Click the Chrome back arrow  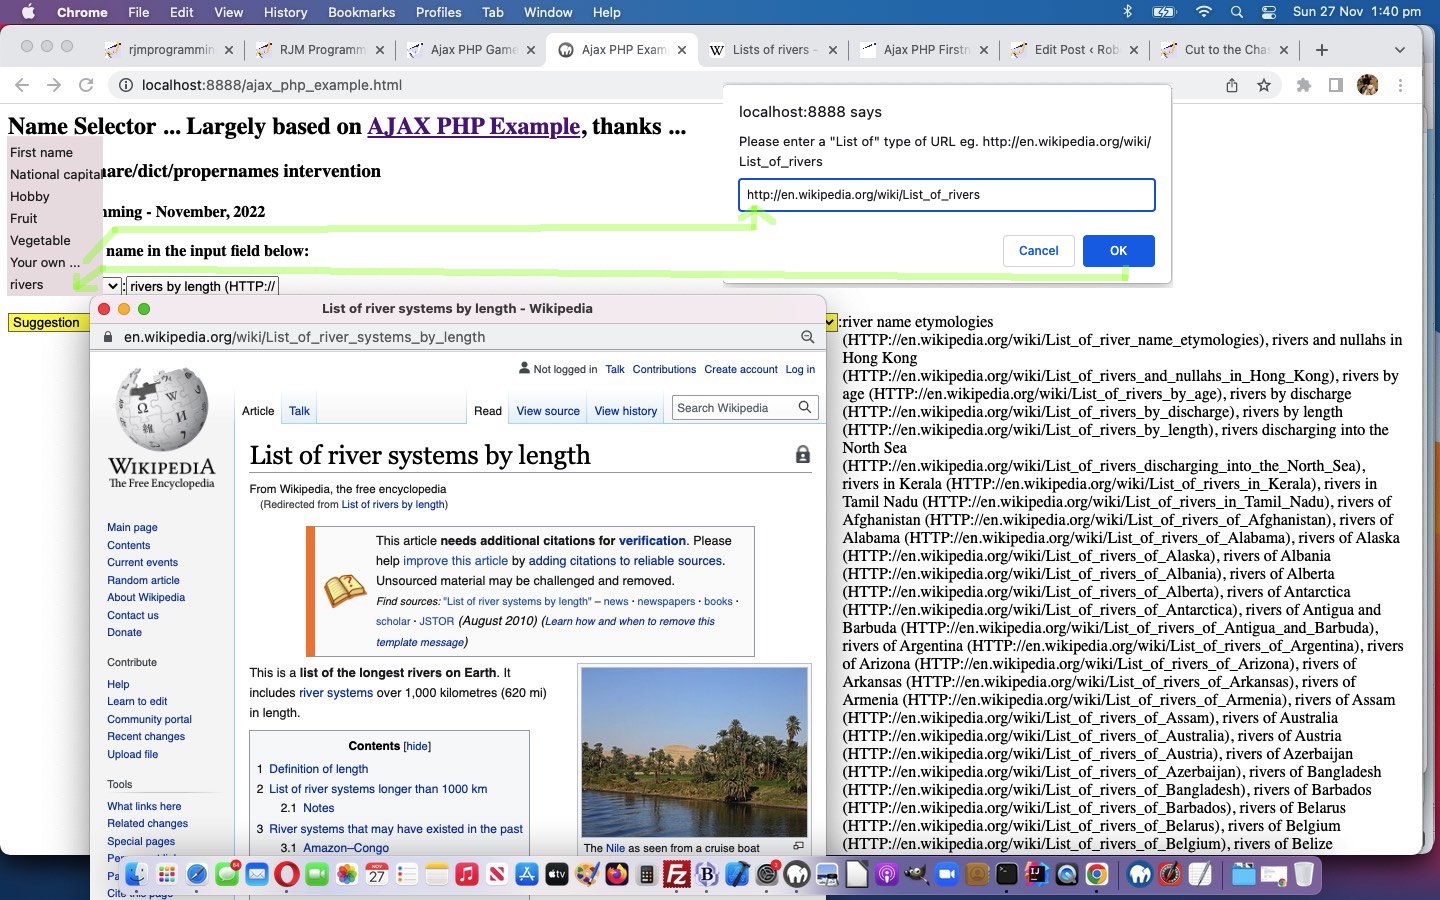tap(22, 85)
